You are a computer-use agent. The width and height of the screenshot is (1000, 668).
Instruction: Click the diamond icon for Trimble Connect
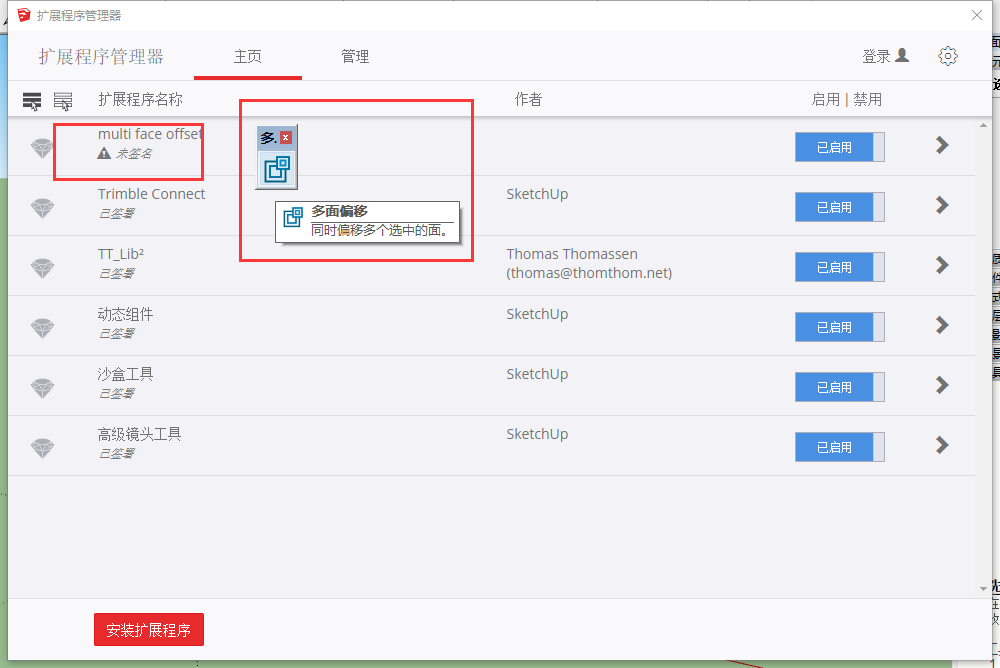click(x=42, y=208)
